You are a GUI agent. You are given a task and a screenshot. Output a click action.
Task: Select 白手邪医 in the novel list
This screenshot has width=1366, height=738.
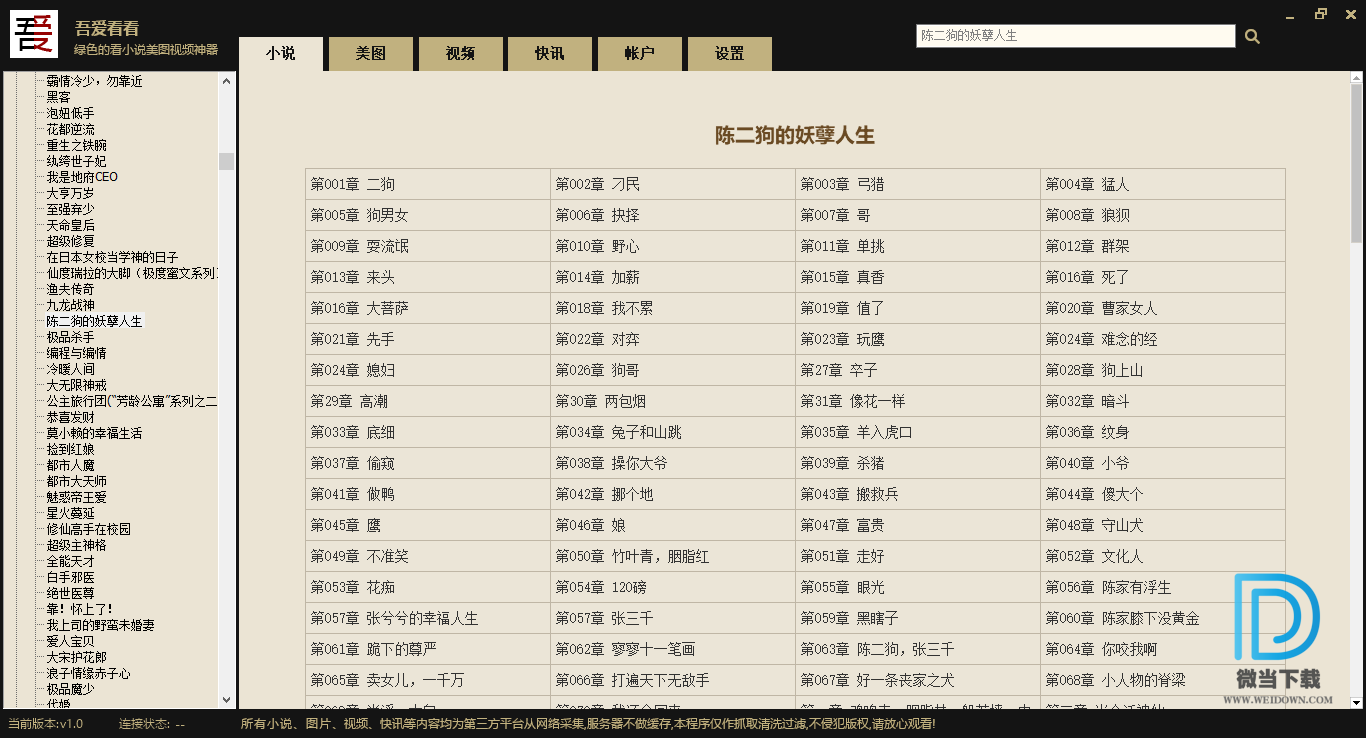coord(70,577)
